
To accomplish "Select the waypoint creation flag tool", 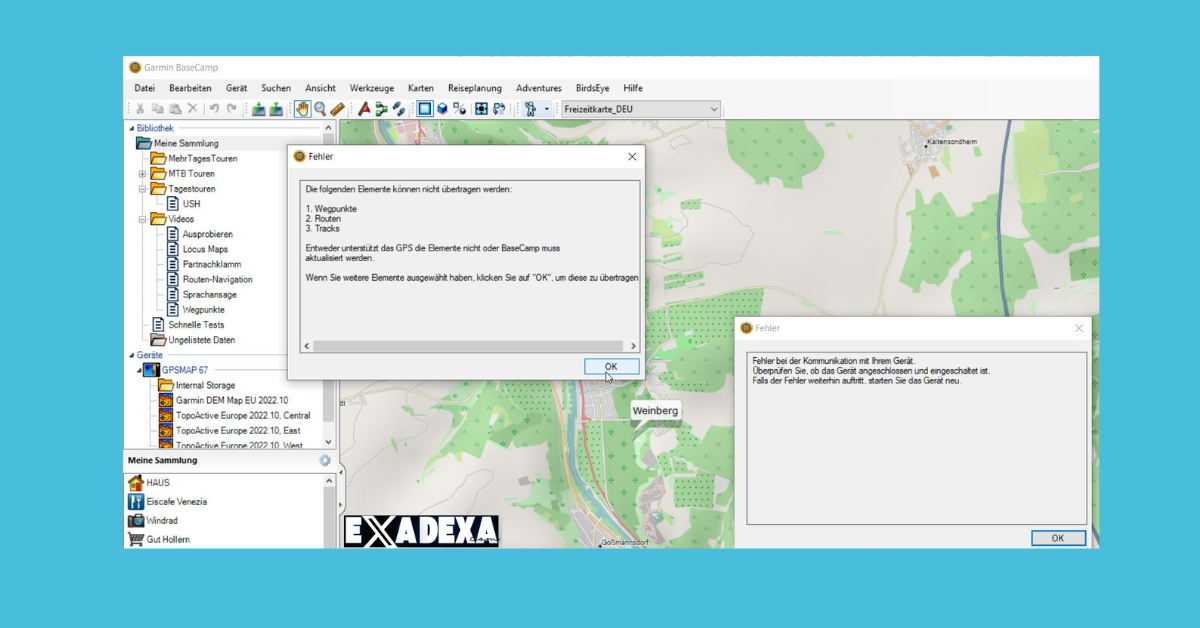I will [363, 109].
